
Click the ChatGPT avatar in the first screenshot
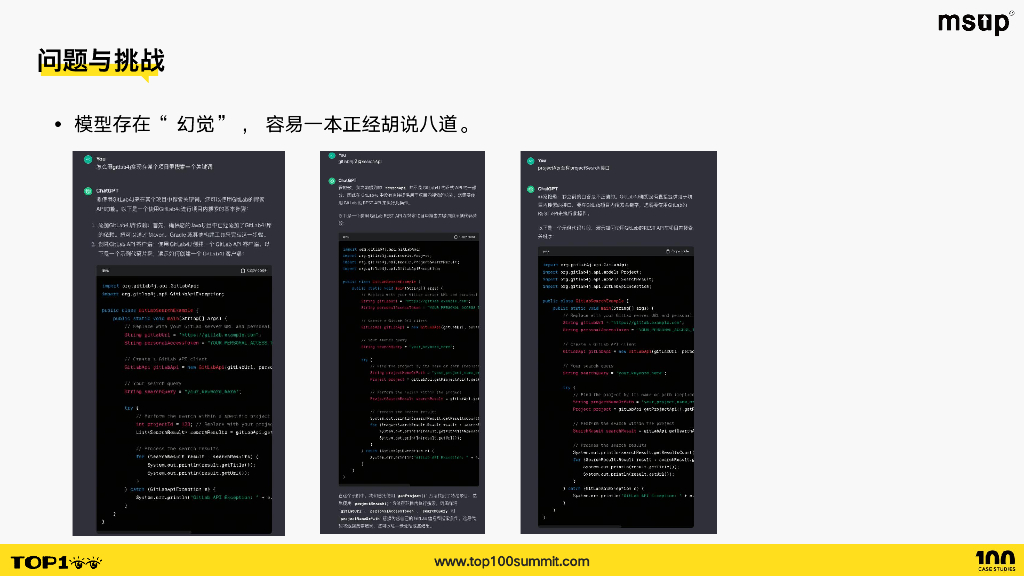pyautogui.click(x=88, y=189)
